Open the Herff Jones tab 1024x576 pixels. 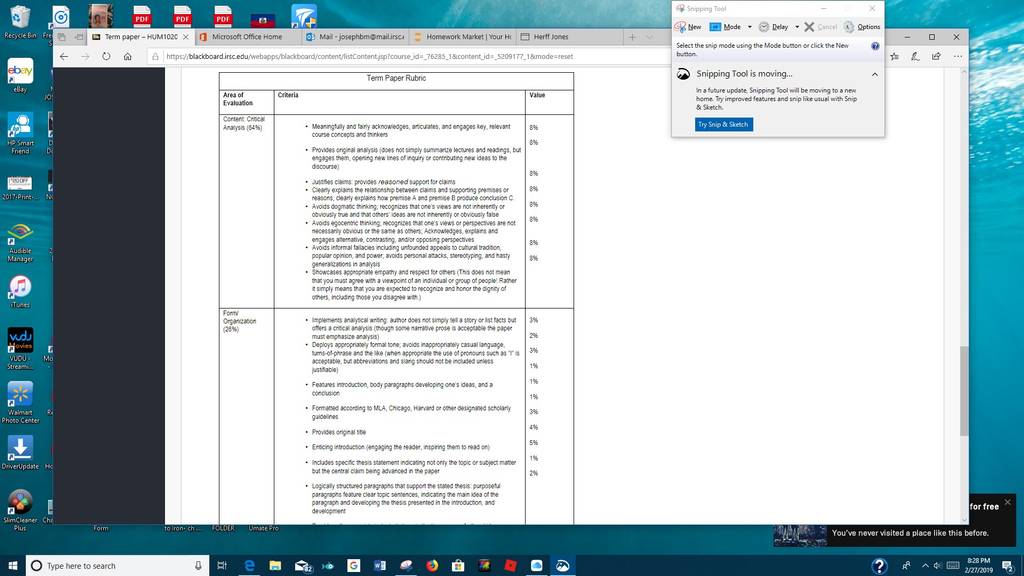pos(551,37)
